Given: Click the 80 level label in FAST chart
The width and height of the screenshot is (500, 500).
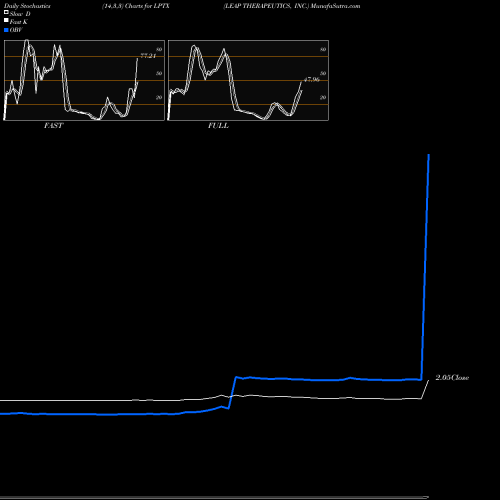Looking at the screenshot, I should [159, 50].
